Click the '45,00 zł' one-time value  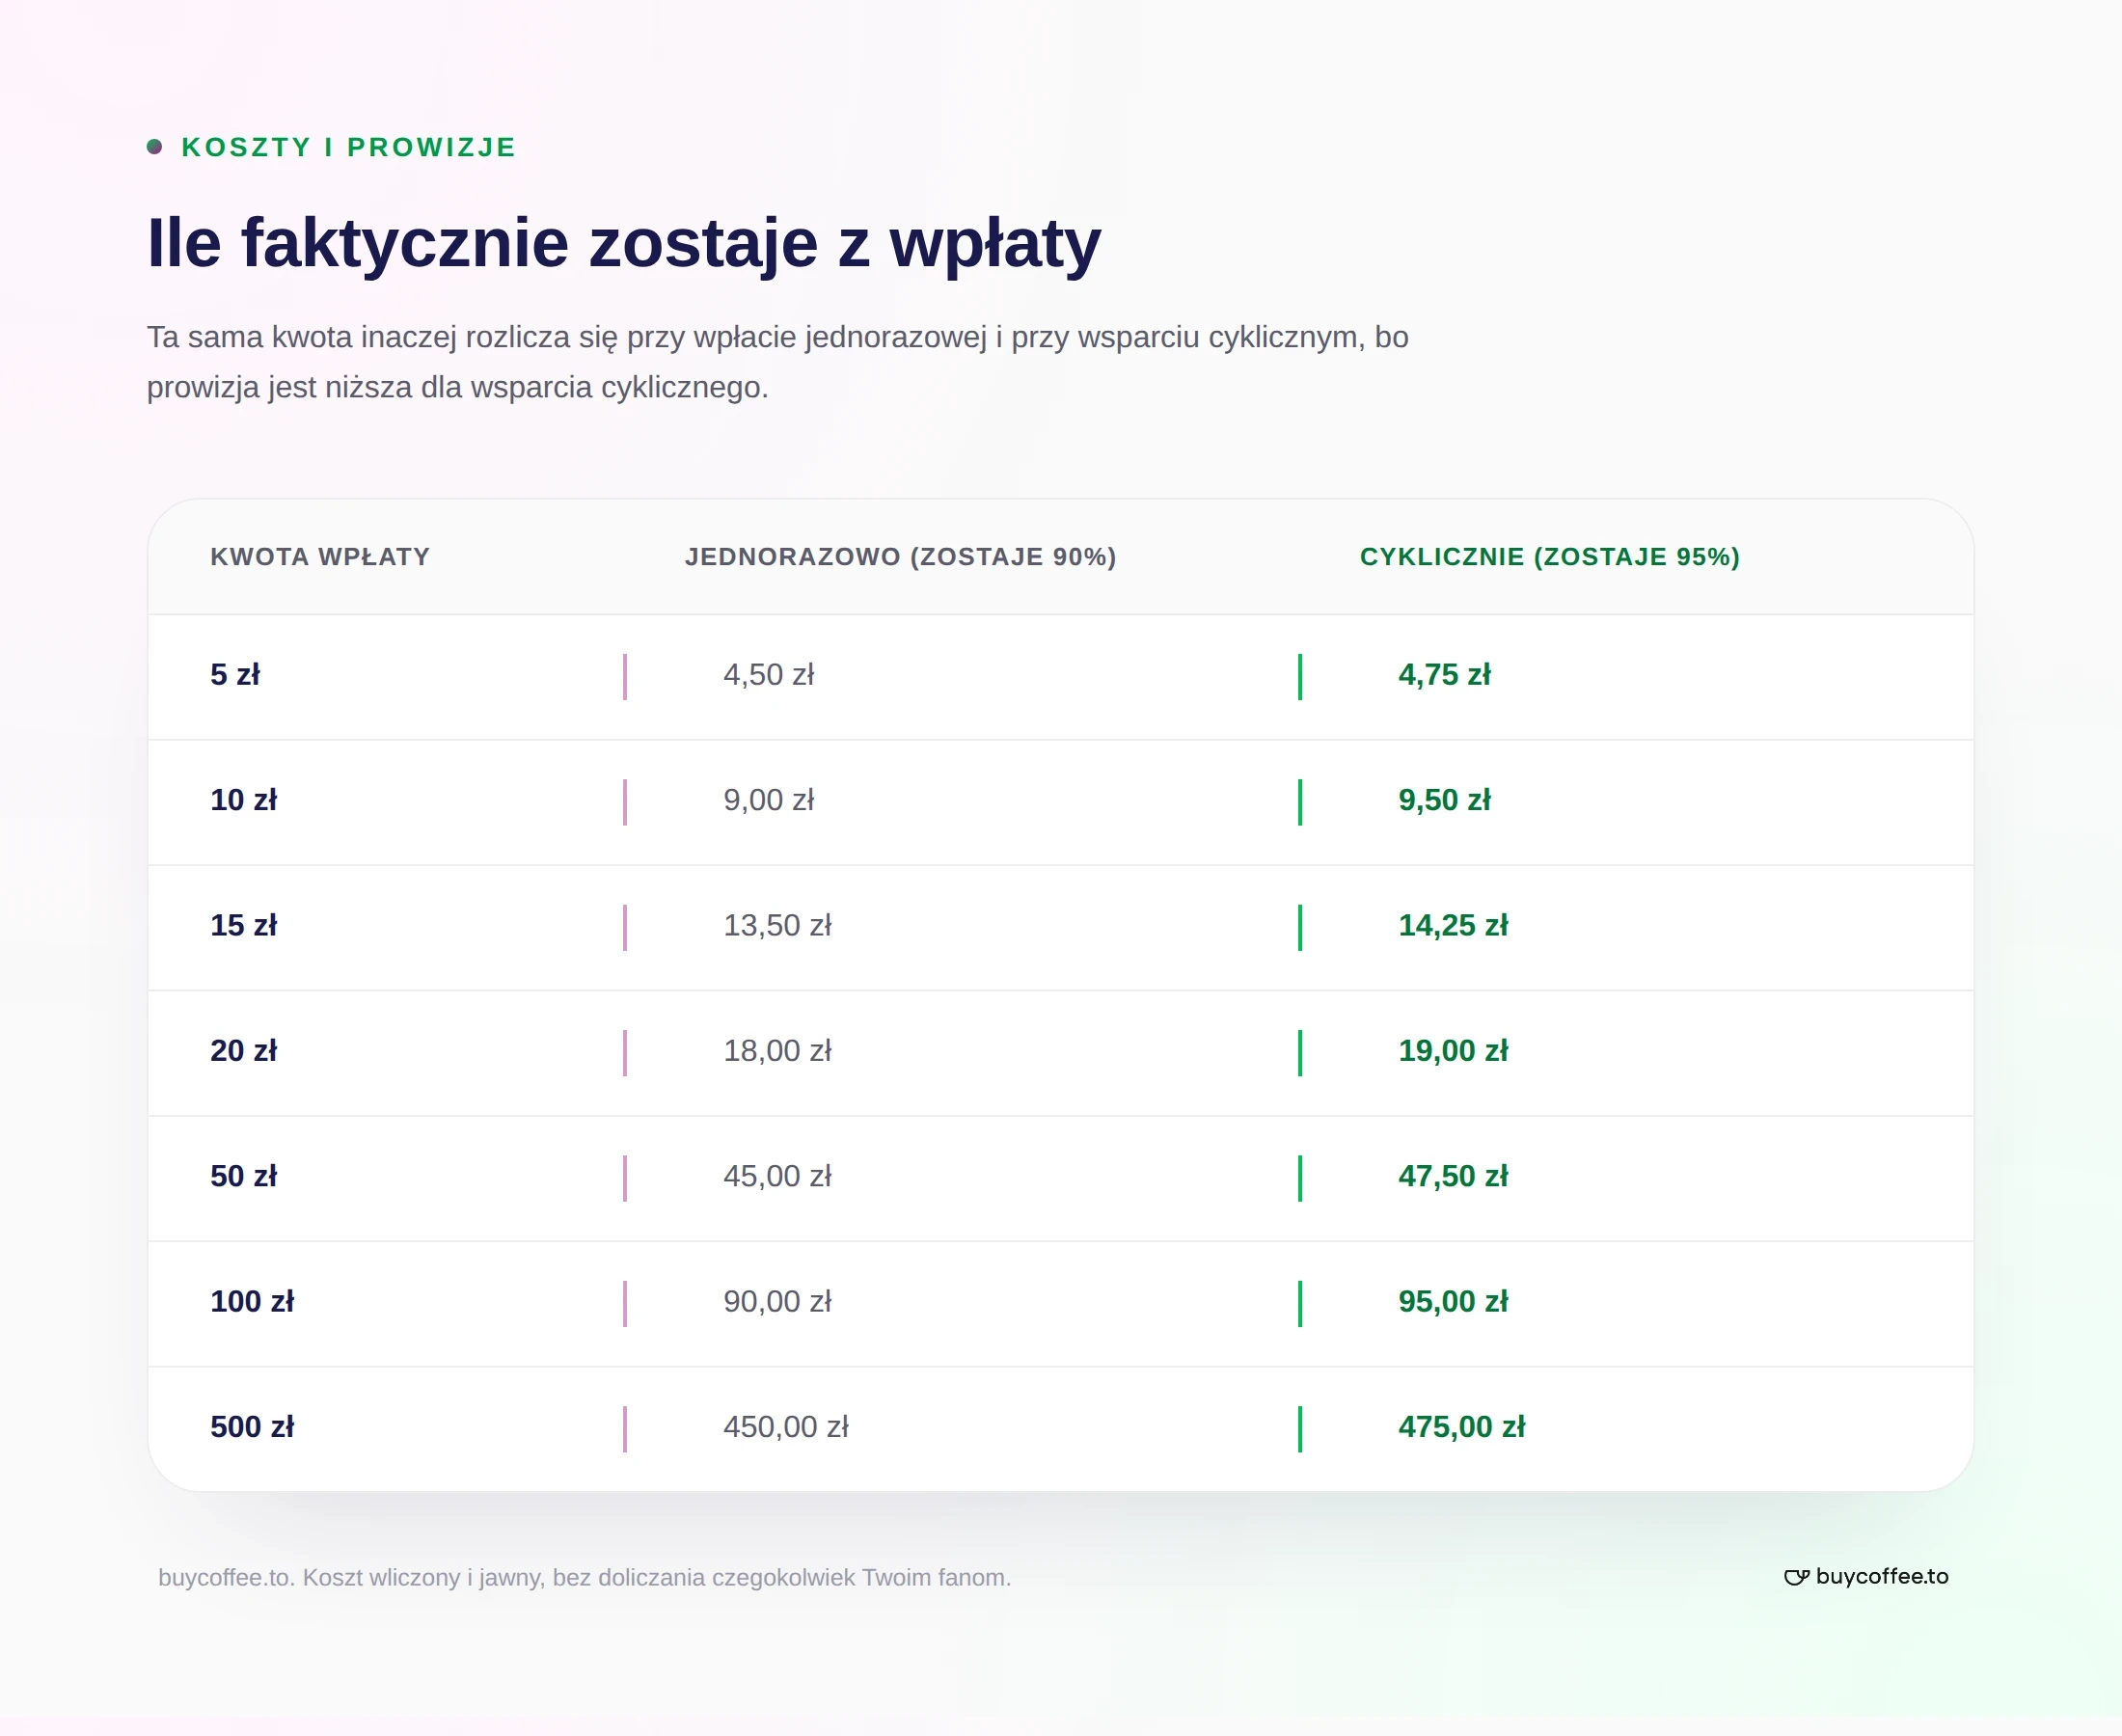(x=777, y=1176)
